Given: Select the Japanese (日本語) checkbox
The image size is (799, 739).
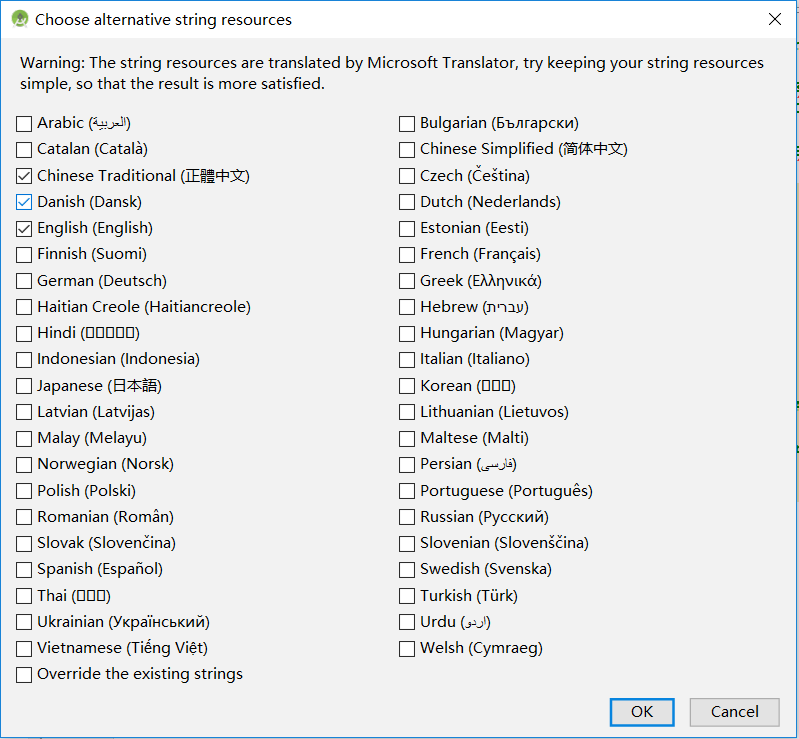Looking at the screenshot, I should click(x=24, y=386).
